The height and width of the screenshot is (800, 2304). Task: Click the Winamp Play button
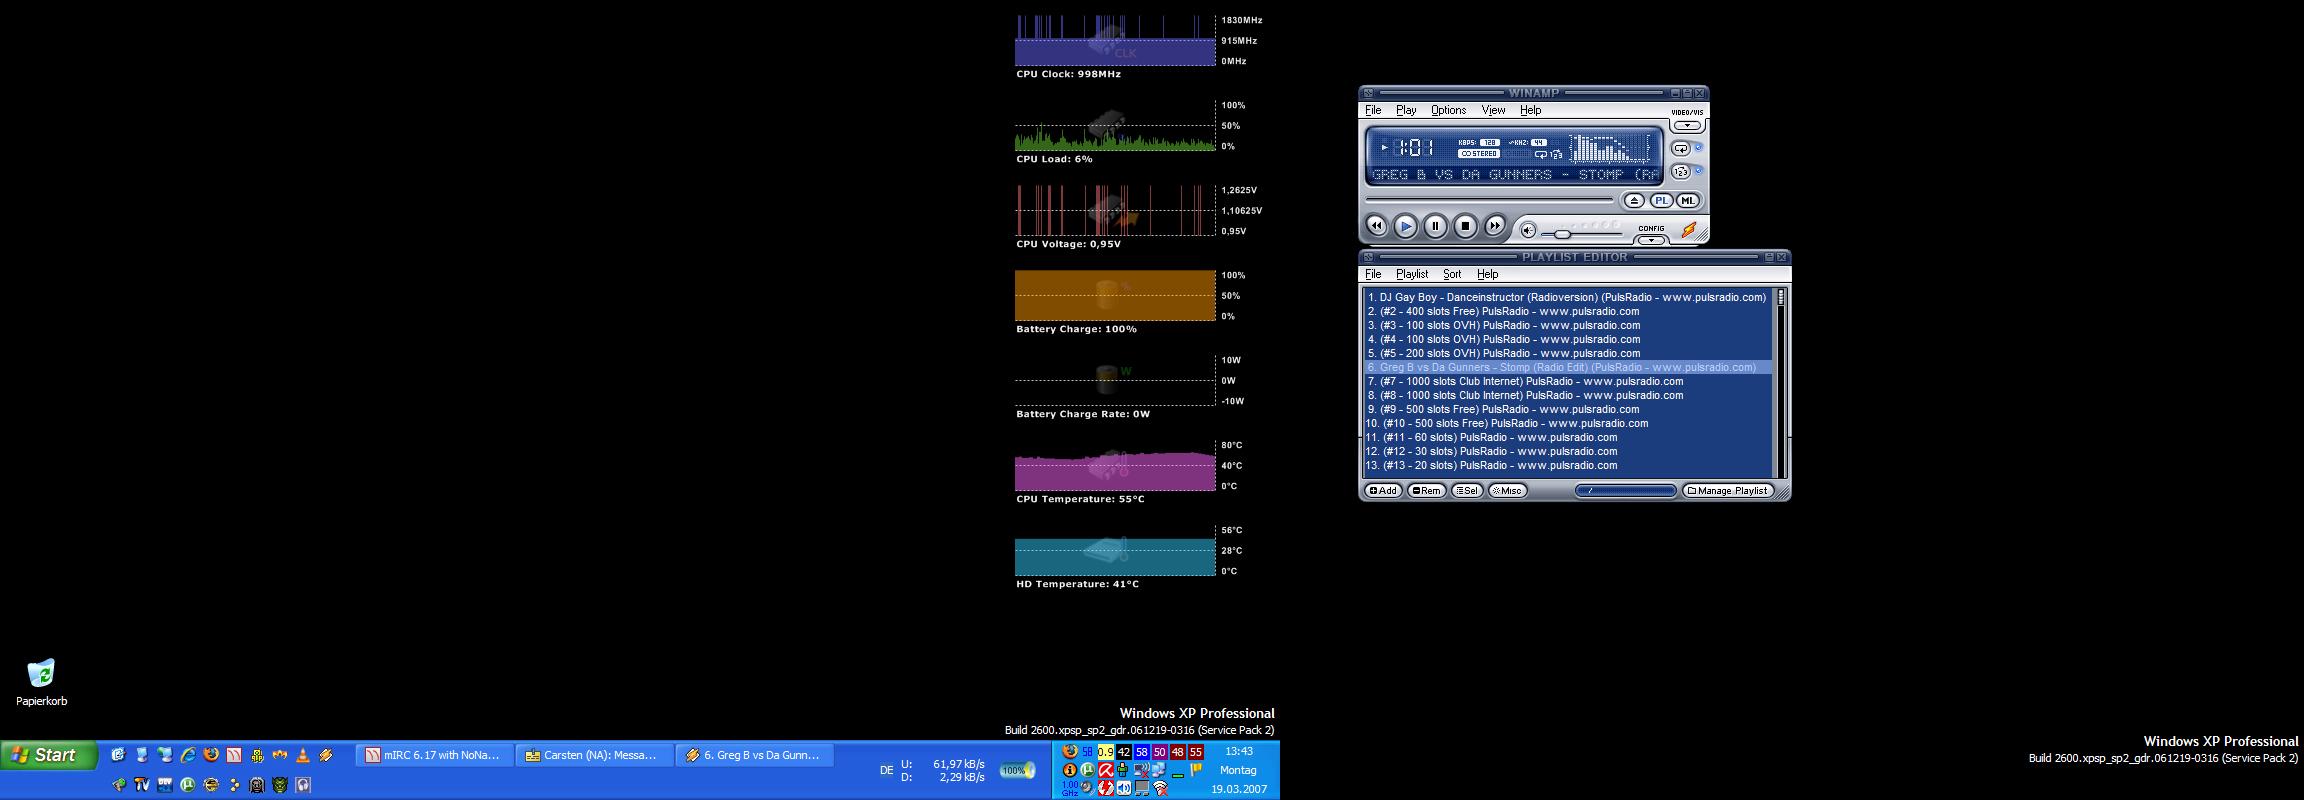[x=1405, y=226]
